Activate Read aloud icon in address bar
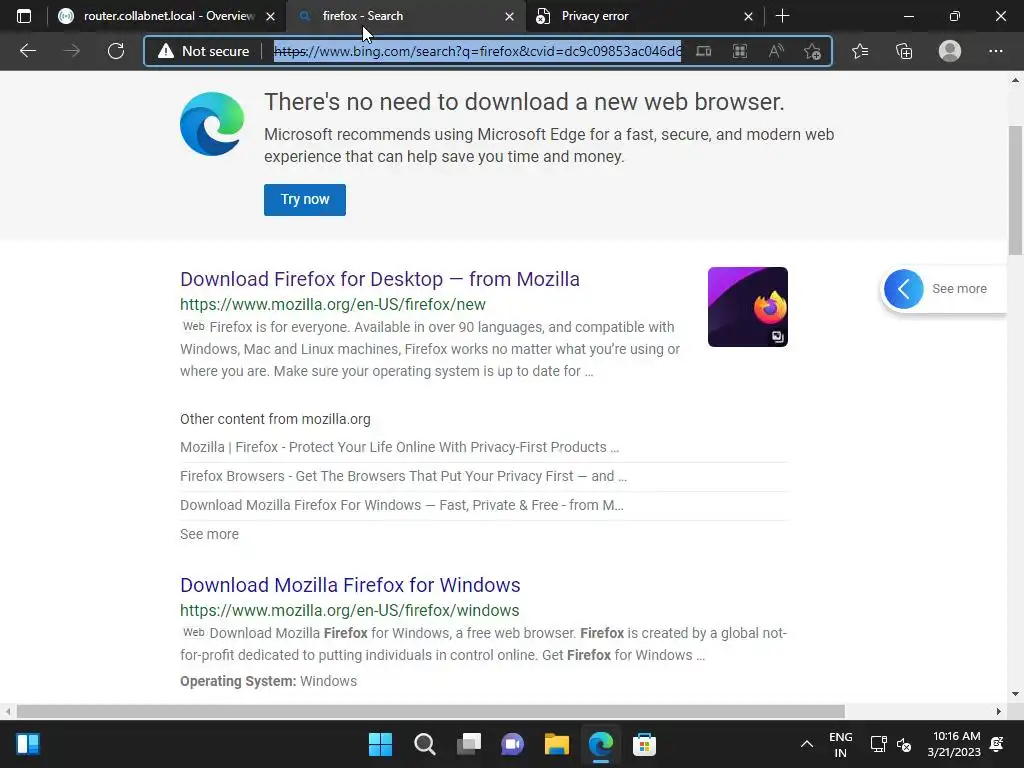 click(x=776, y=51)
